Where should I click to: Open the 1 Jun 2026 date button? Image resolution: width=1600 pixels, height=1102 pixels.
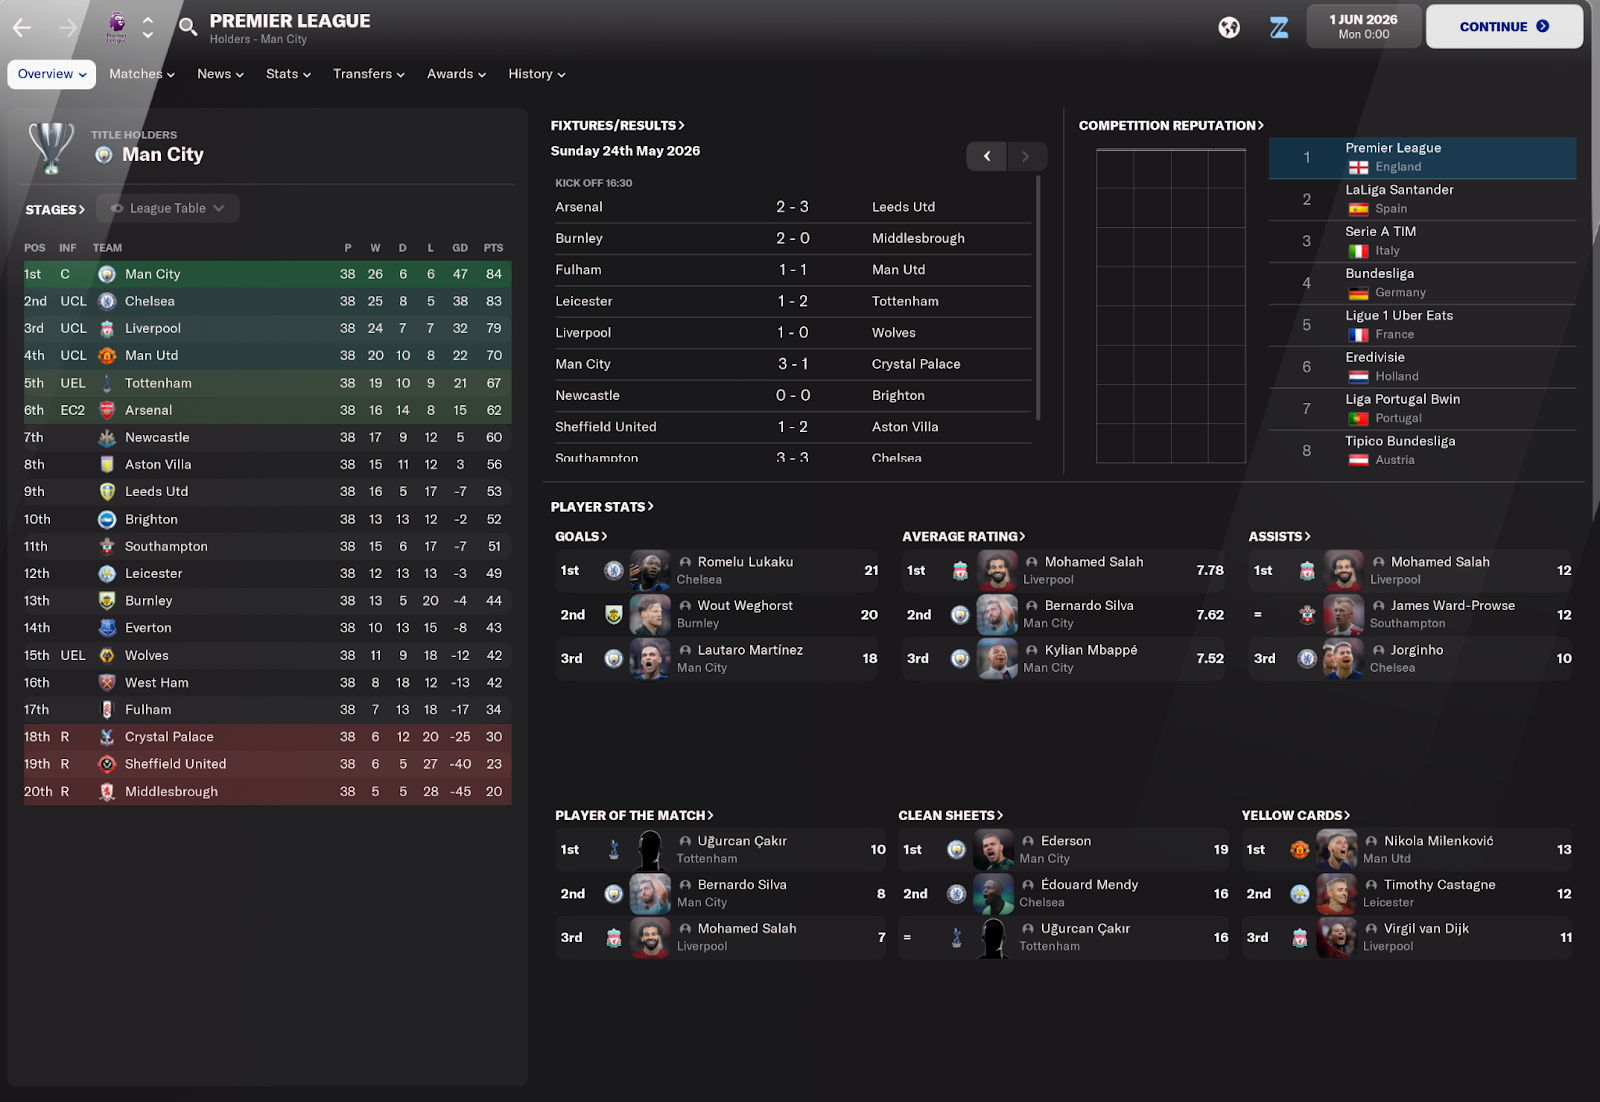pyautogui.click(x=1363, y=27)
